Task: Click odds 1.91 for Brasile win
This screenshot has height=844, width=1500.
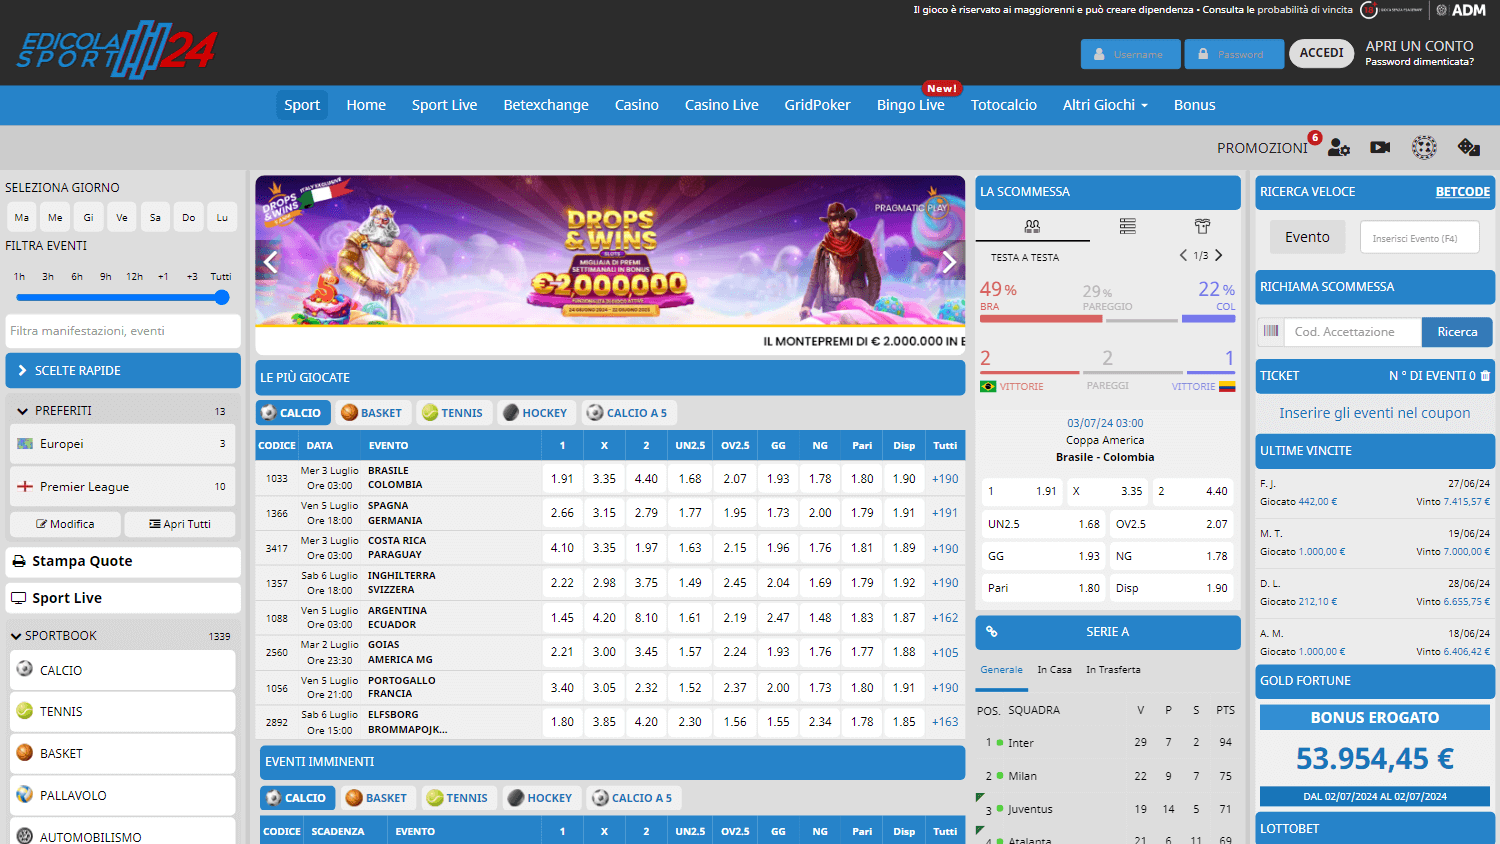Action: point(562,479)
